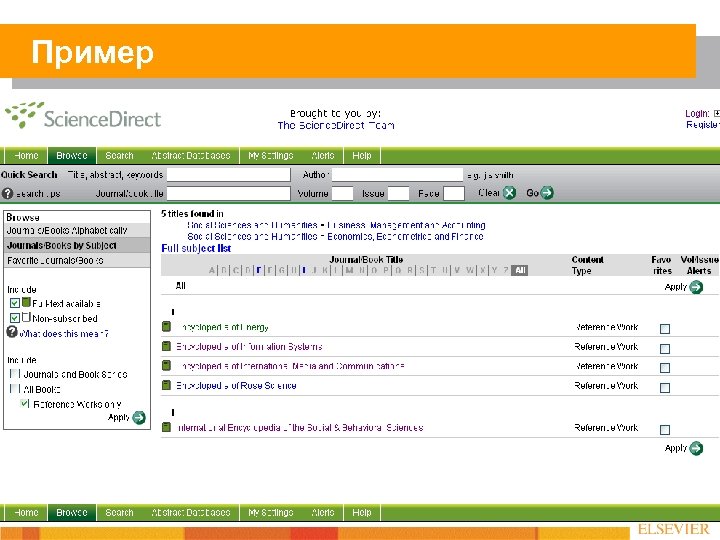Click The ScienceDirect Team link

(x=336, y=125)
